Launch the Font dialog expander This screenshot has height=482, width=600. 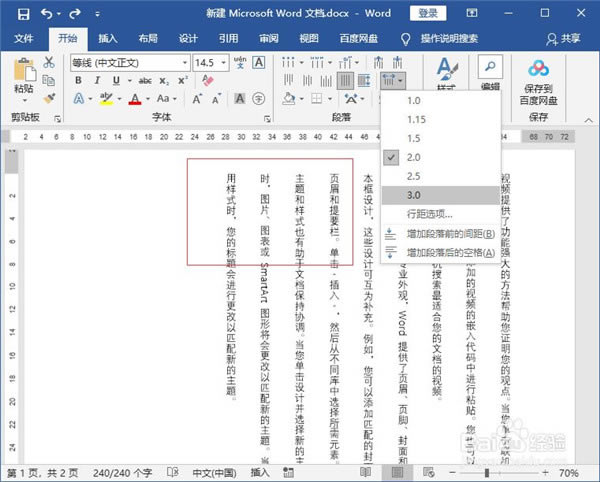tap(267, 119)
